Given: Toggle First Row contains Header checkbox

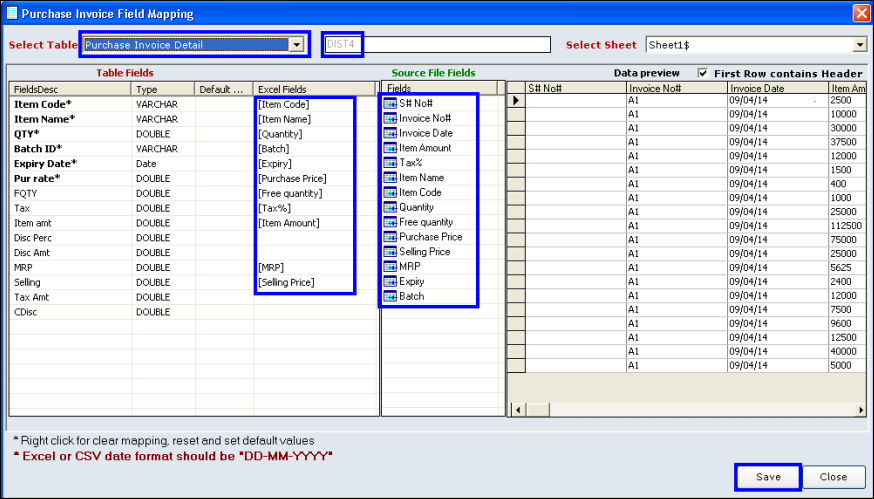Looking at the screenshot, I should [x=702, y=73].
